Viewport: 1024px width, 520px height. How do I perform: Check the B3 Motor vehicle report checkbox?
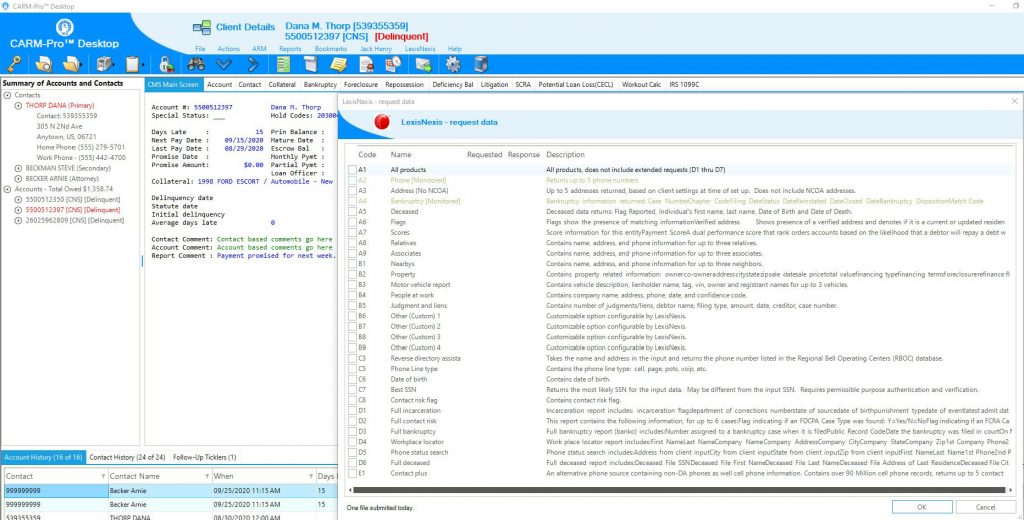tap(353, 285)
